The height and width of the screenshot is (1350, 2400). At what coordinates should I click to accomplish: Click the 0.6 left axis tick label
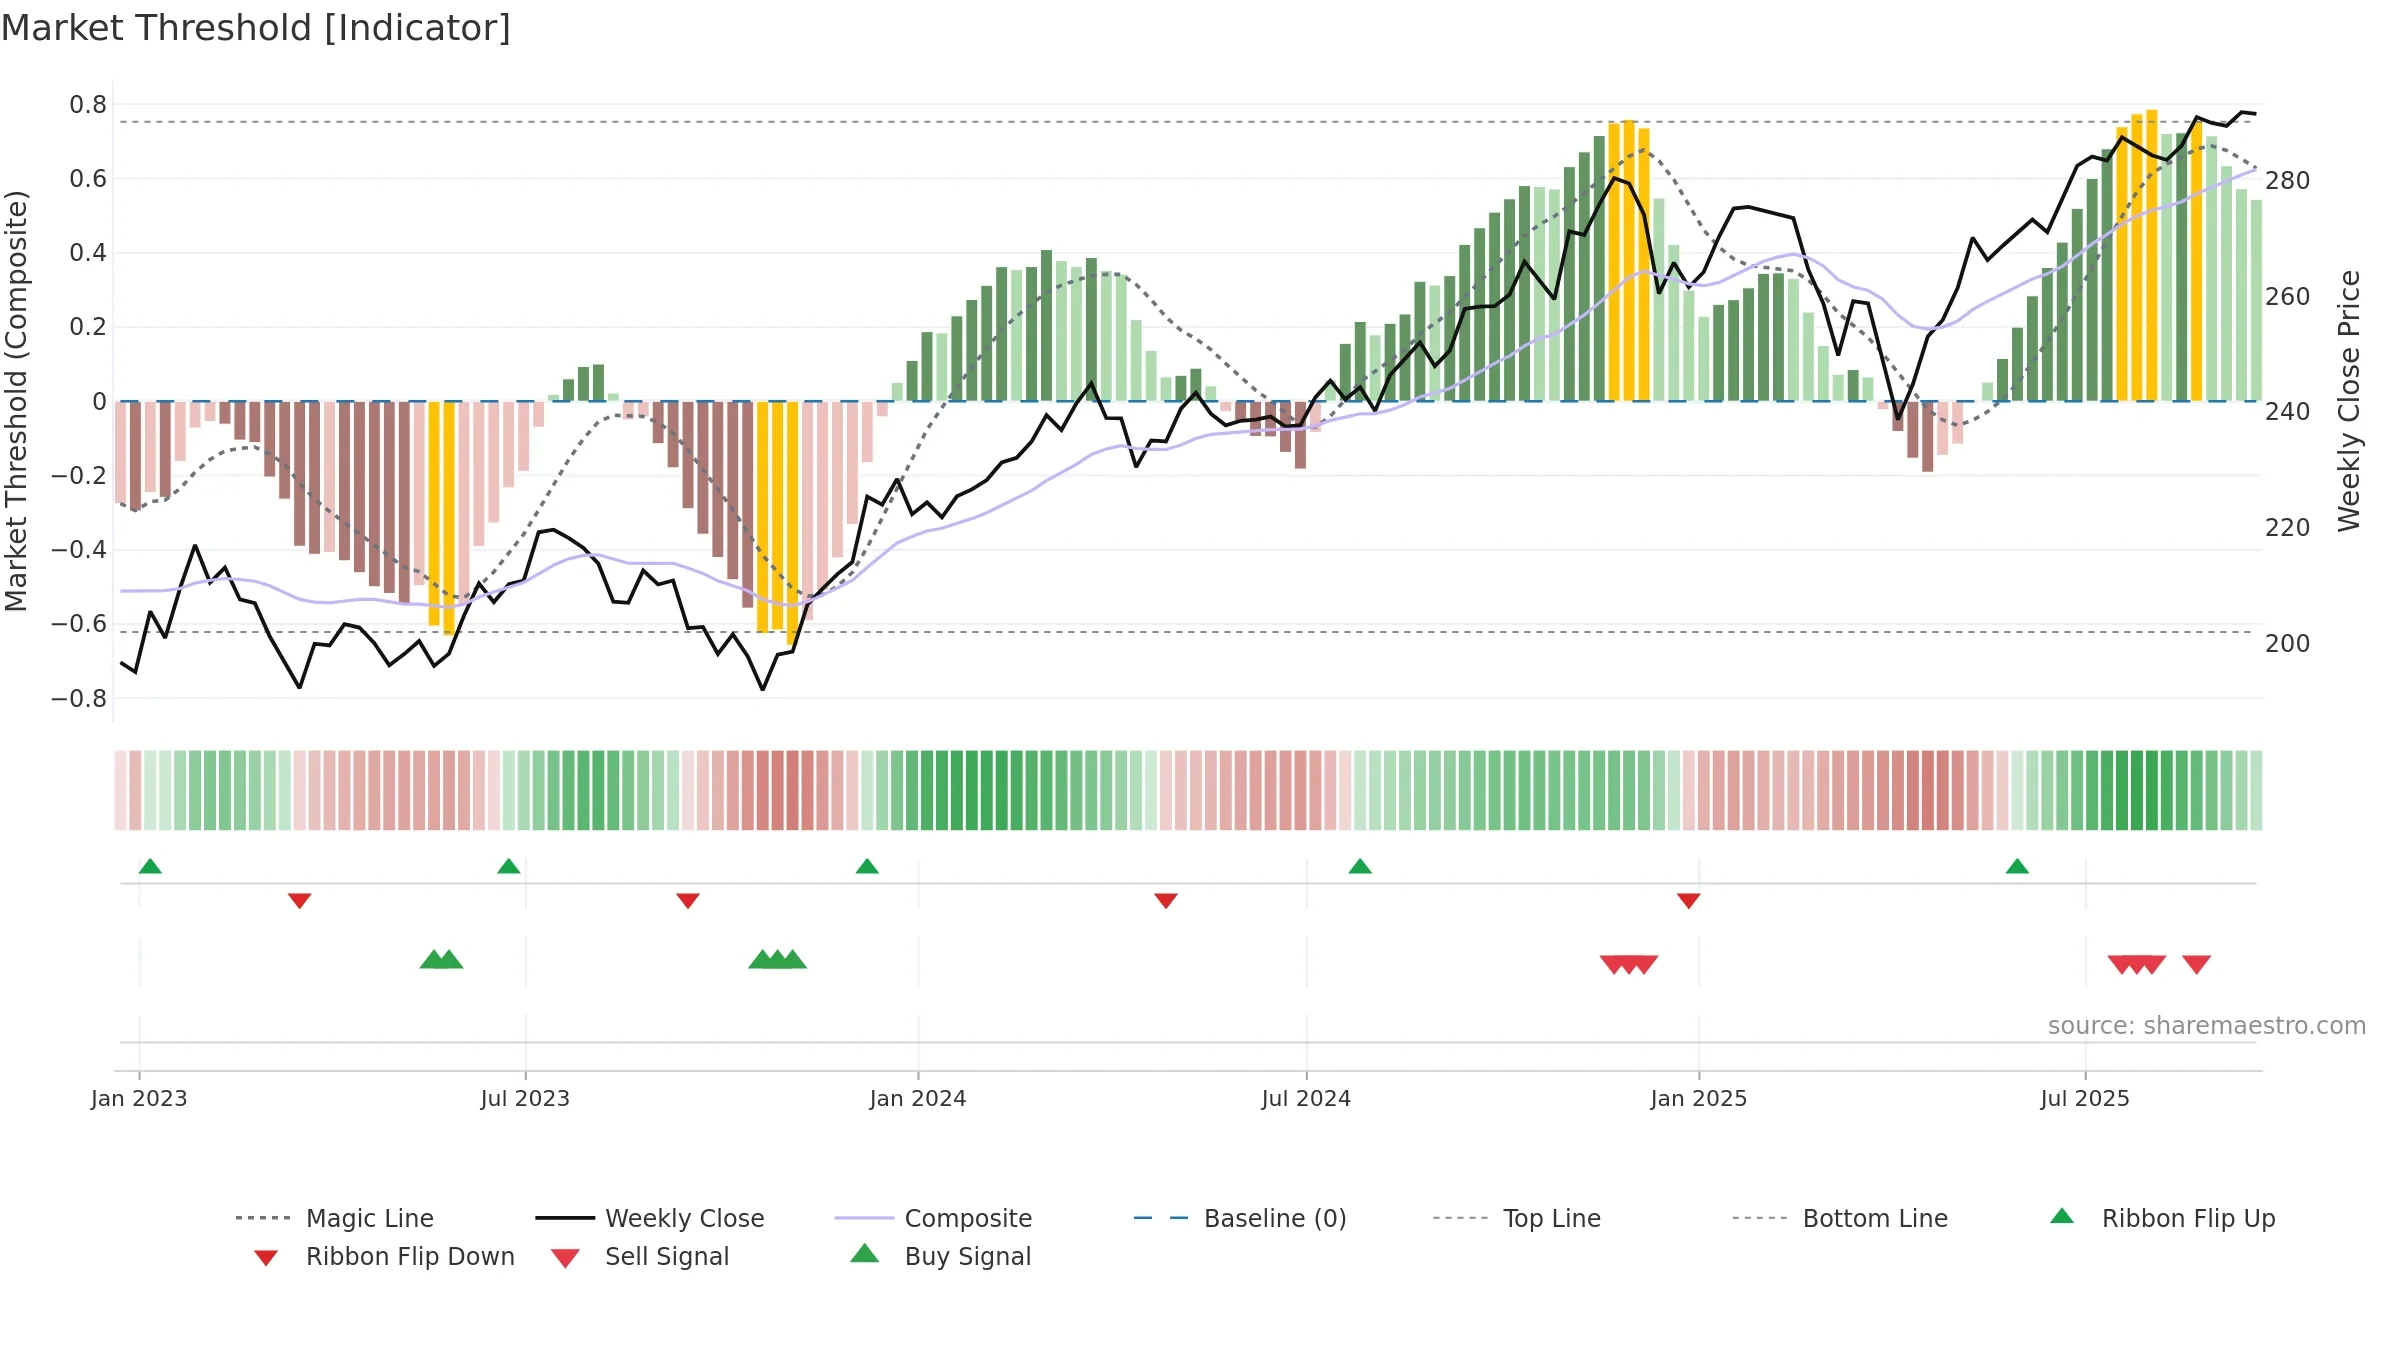pos(88,178)
